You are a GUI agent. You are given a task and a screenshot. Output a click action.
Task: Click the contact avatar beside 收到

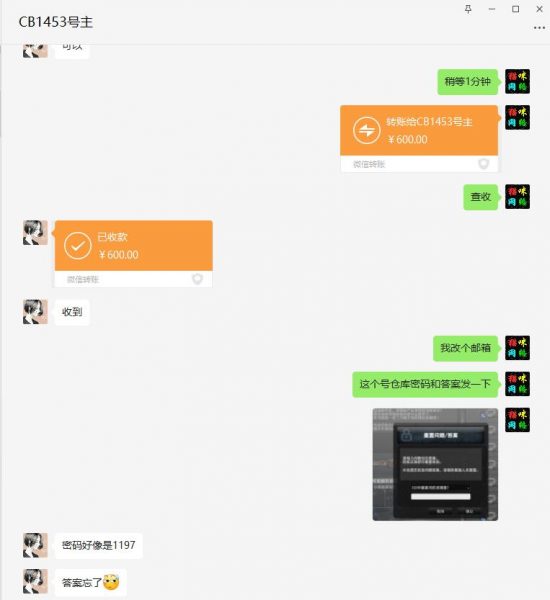pos(35,312)
